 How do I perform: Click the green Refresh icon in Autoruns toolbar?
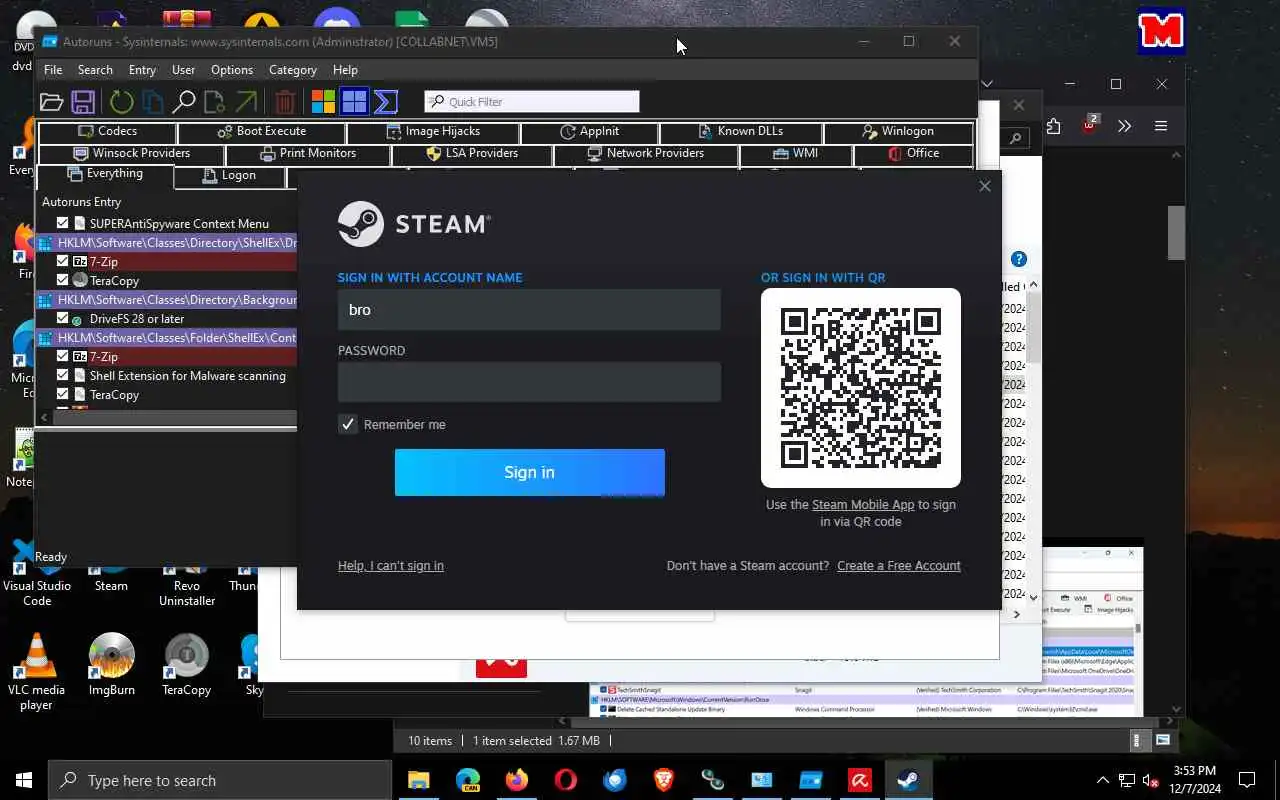tap(121, 102)
